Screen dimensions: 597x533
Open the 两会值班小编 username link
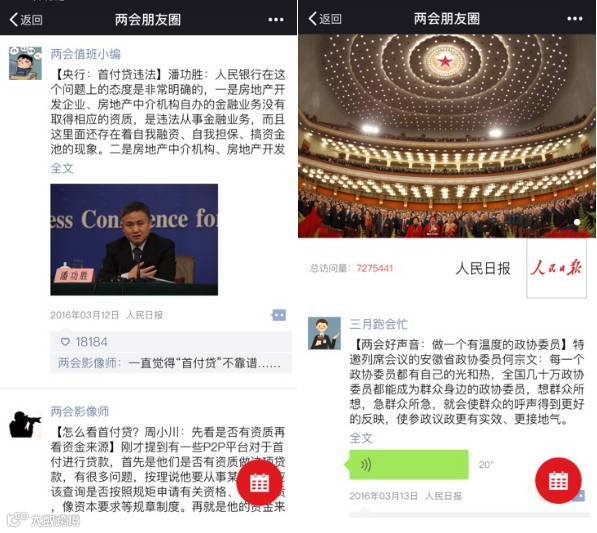(86, 54)
